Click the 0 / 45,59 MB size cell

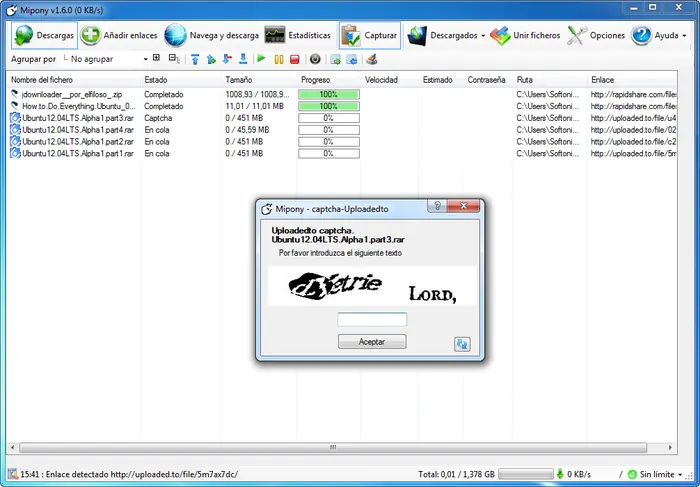tap(247, 130)
